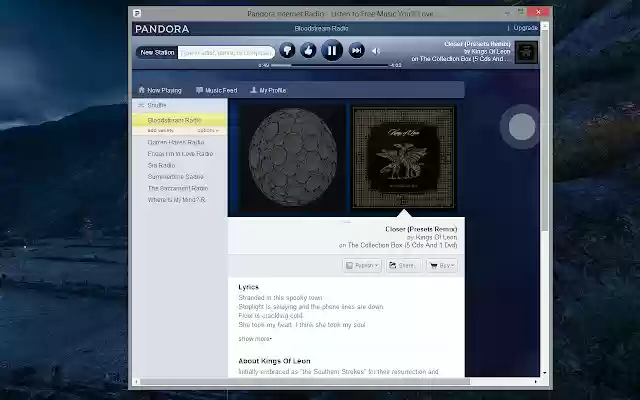
Task: Click the Share button
Action: click(404, 266)
